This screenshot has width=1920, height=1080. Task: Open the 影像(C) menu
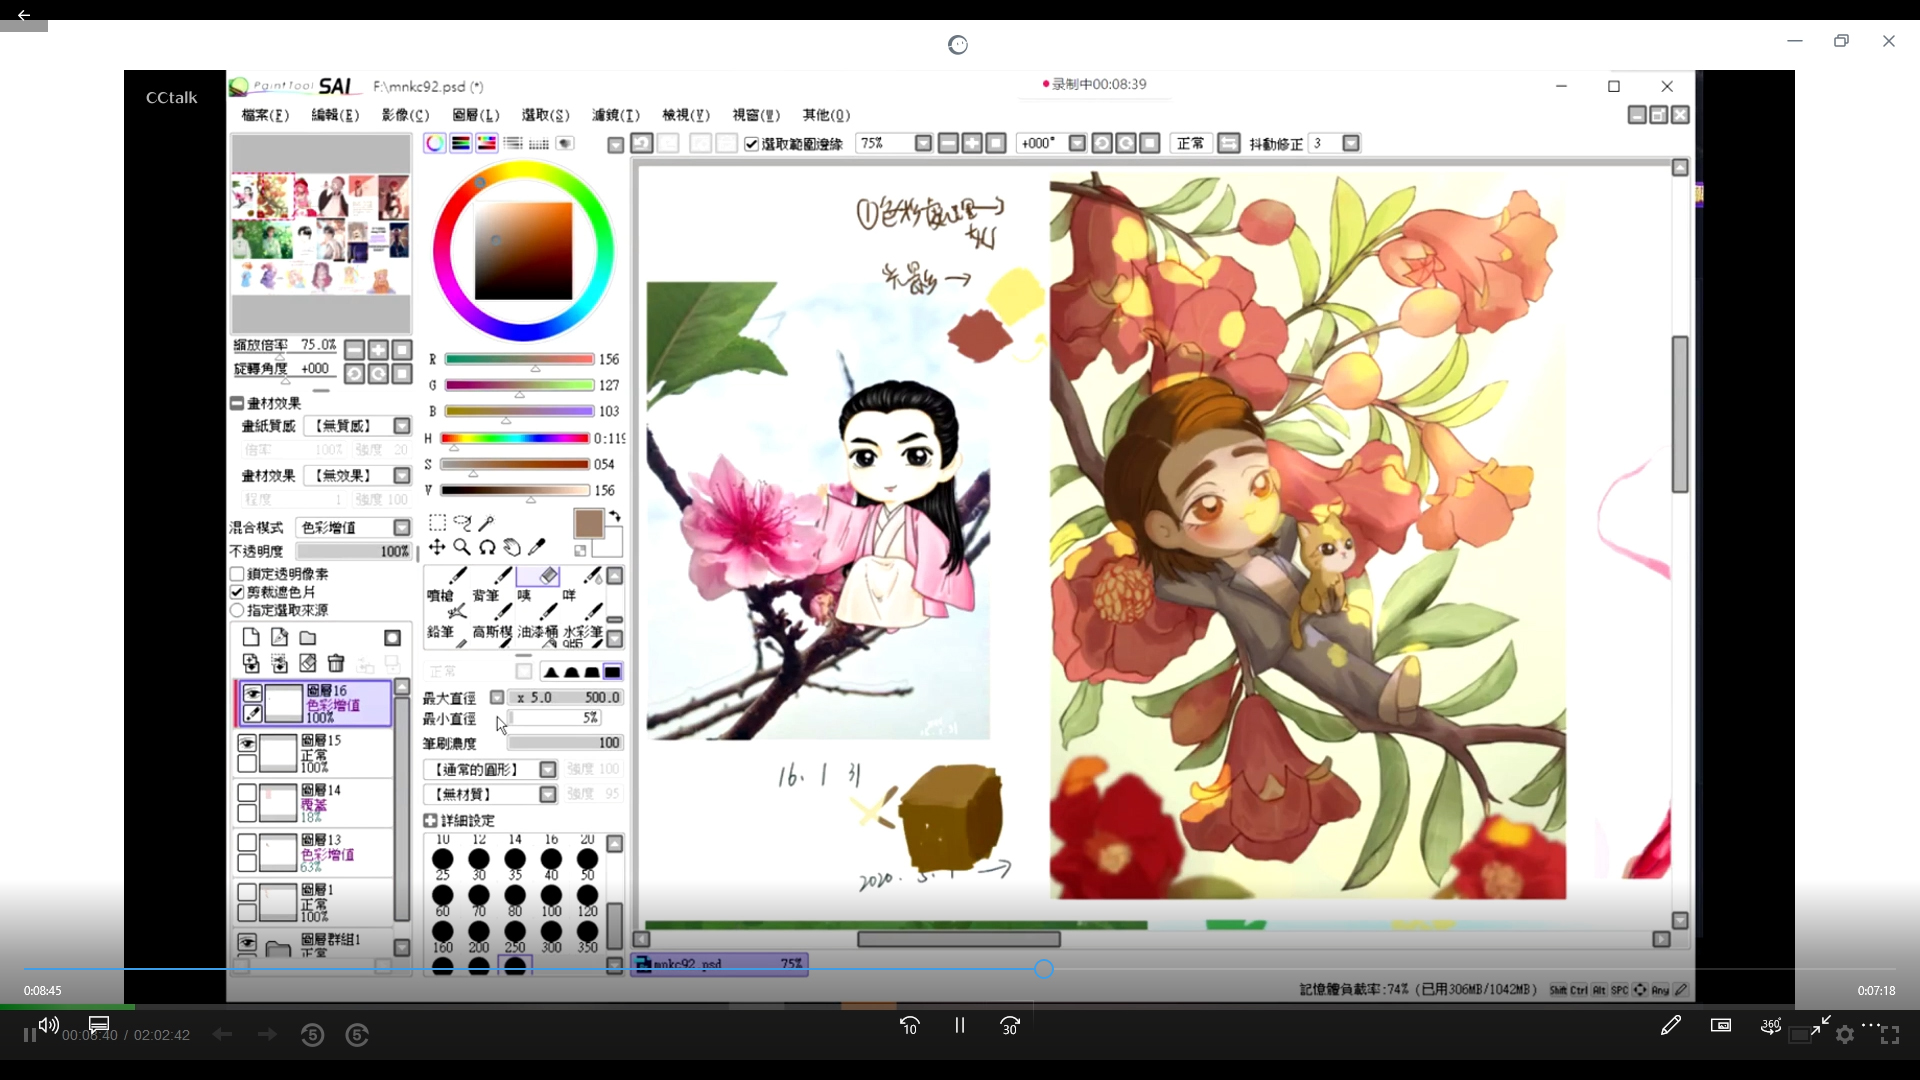coord(405,115)
